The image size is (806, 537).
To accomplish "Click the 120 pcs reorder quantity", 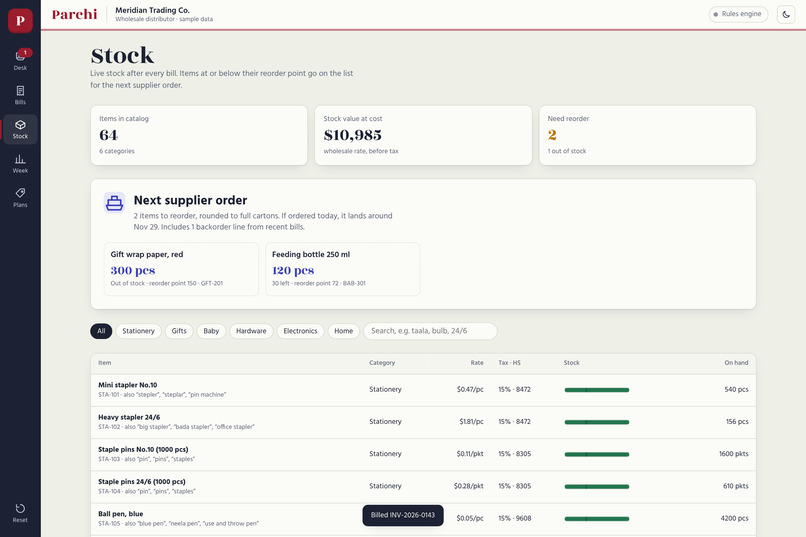I will click(293, 270).
